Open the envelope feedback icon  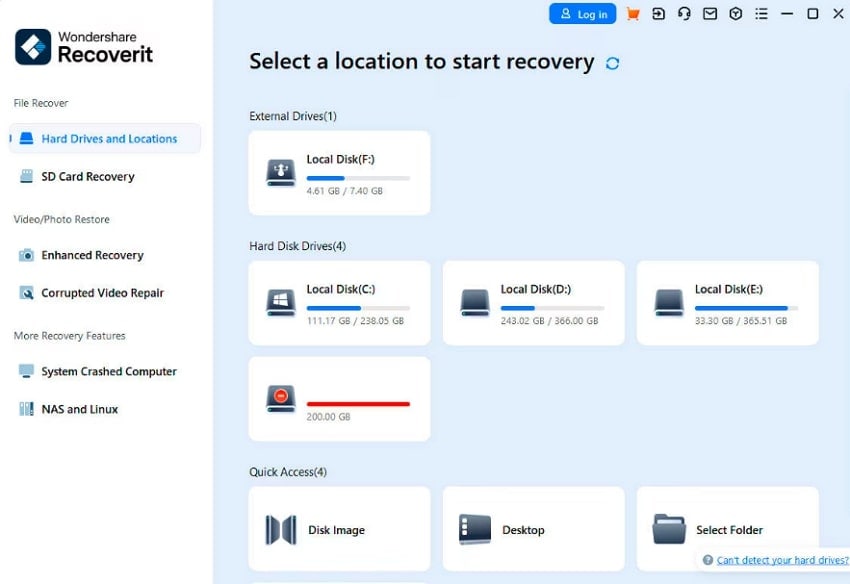coord(709,14)
